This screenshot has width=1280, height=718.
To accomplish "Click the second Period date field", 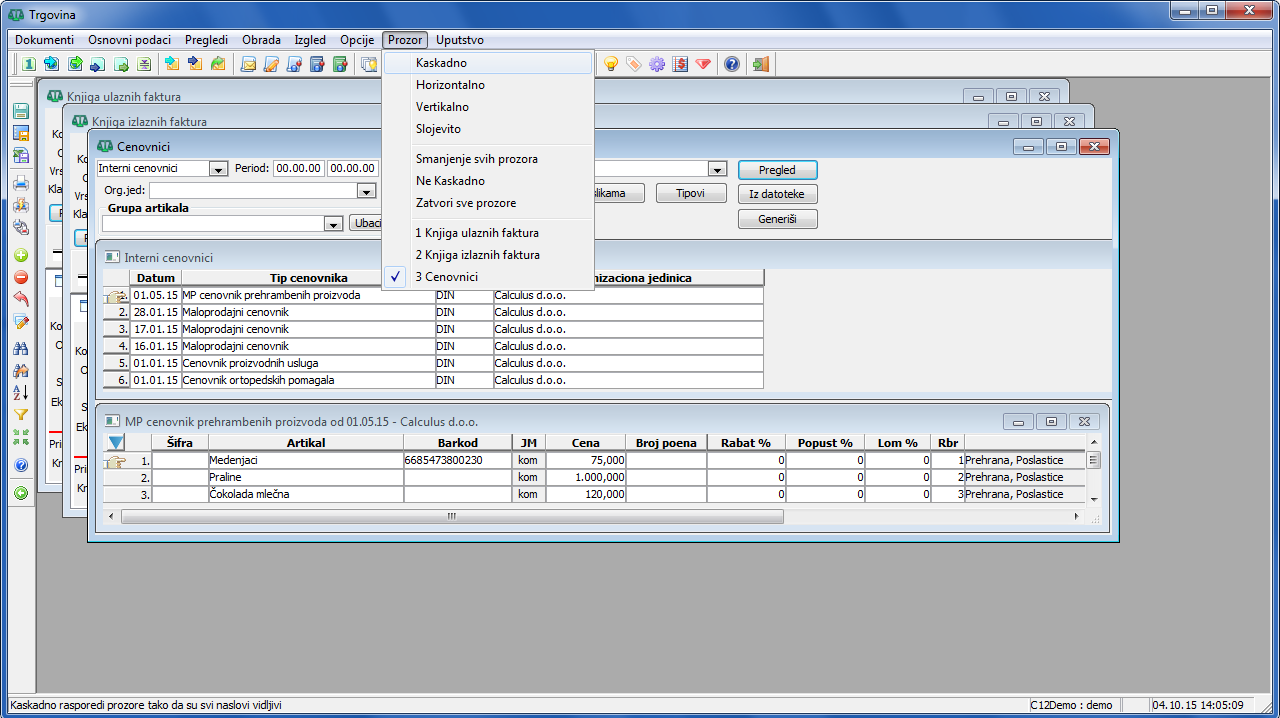I will click(354, 169).
